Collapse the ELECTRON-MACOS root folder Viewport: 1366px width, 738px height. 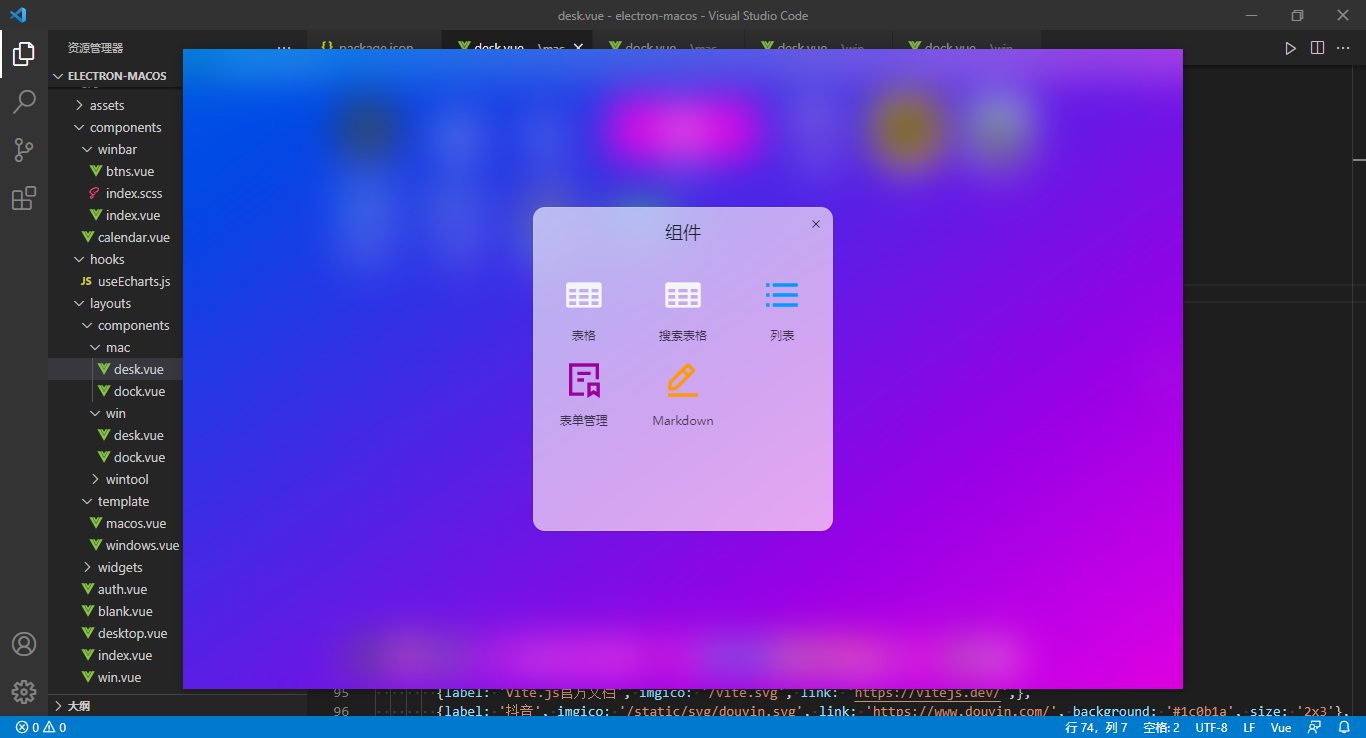[116, 76]
